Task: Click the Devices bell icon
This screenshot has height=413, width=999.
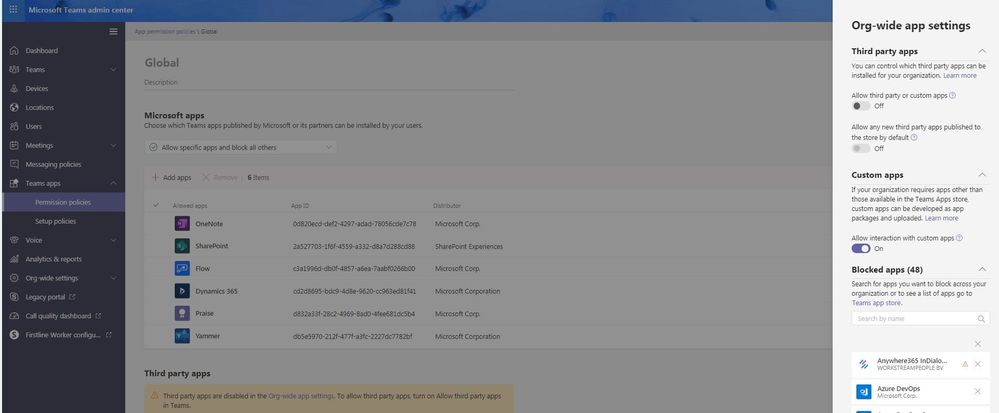Action: [14, 89]
